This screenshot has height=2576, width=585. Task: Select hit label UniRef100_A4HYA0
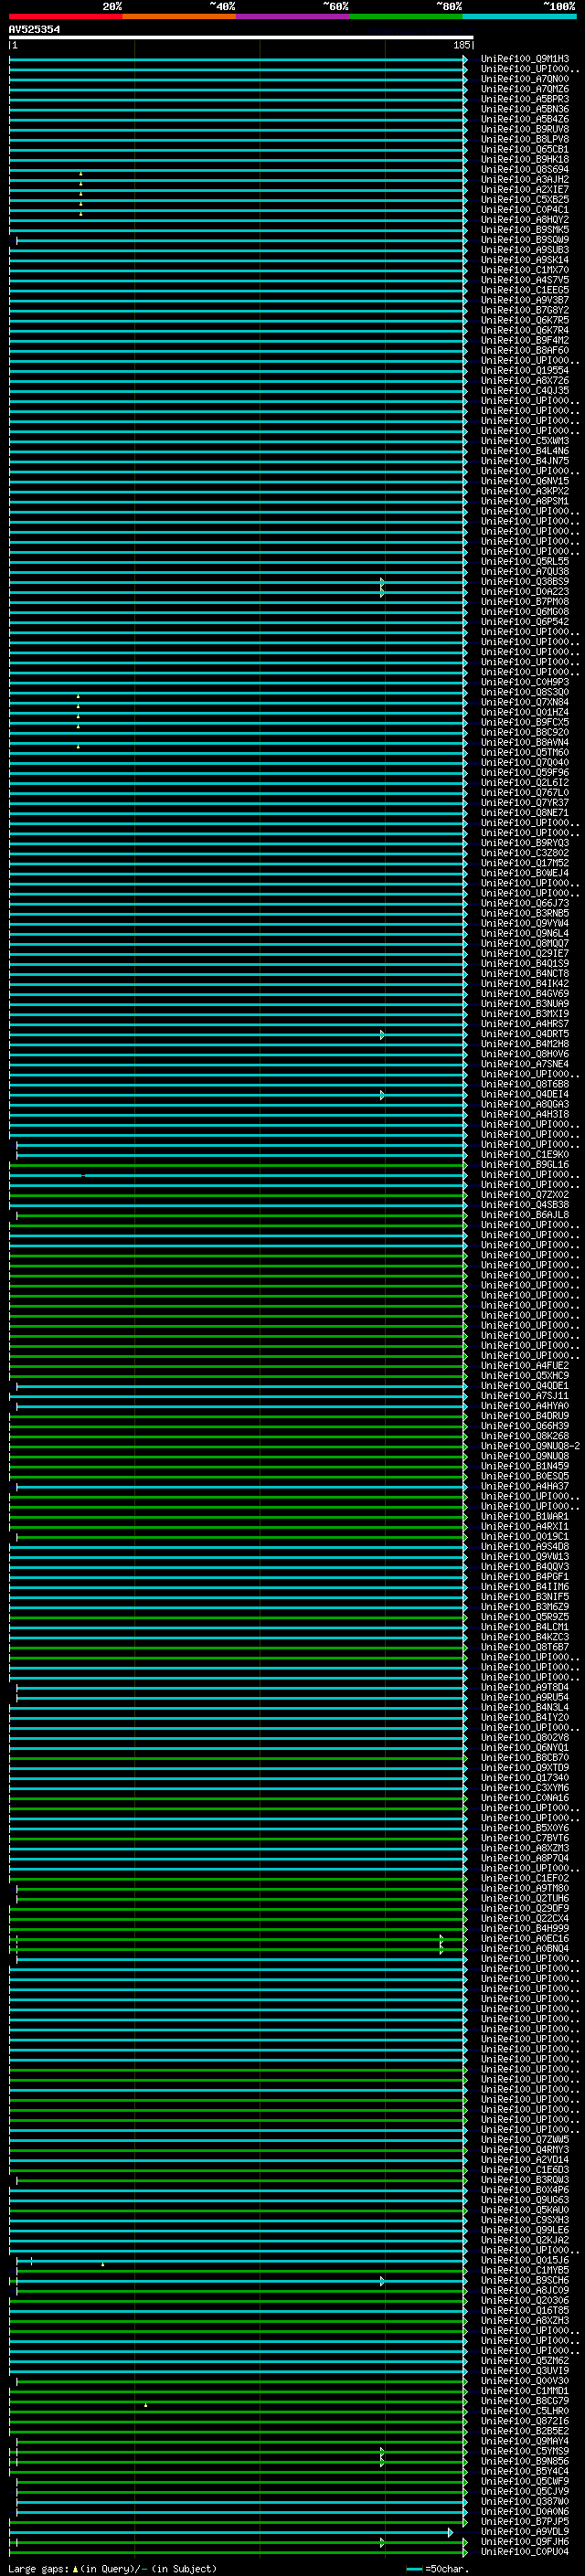tap(525, 1406)
